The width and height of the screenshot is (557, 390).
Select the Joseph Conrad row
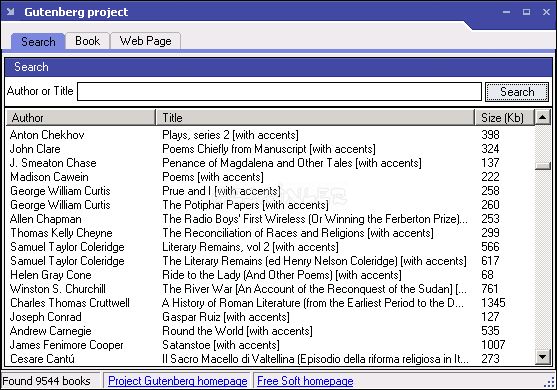(270, 317)
